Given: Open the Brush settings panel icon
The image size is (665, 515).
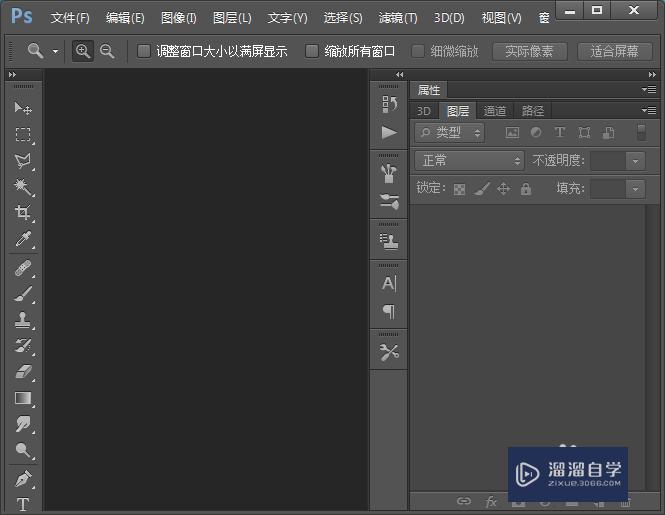Looking at the screenshot, I should coord(389,202).
